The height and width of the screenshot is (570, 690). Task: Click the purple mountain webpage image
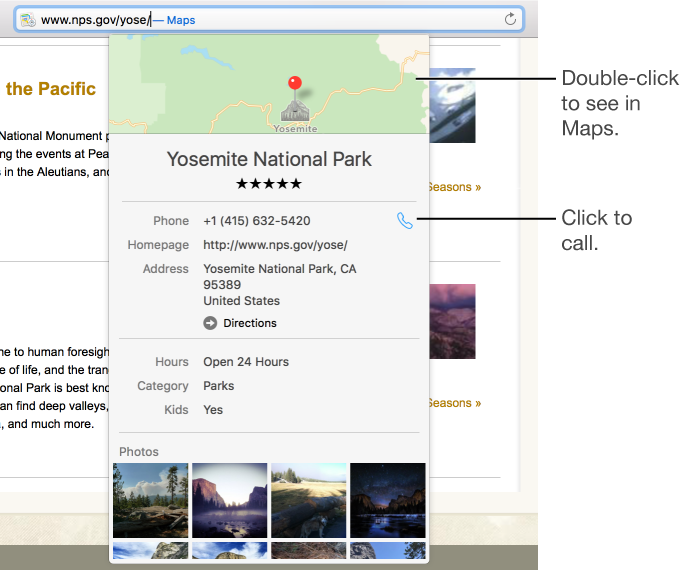point(452,321)
